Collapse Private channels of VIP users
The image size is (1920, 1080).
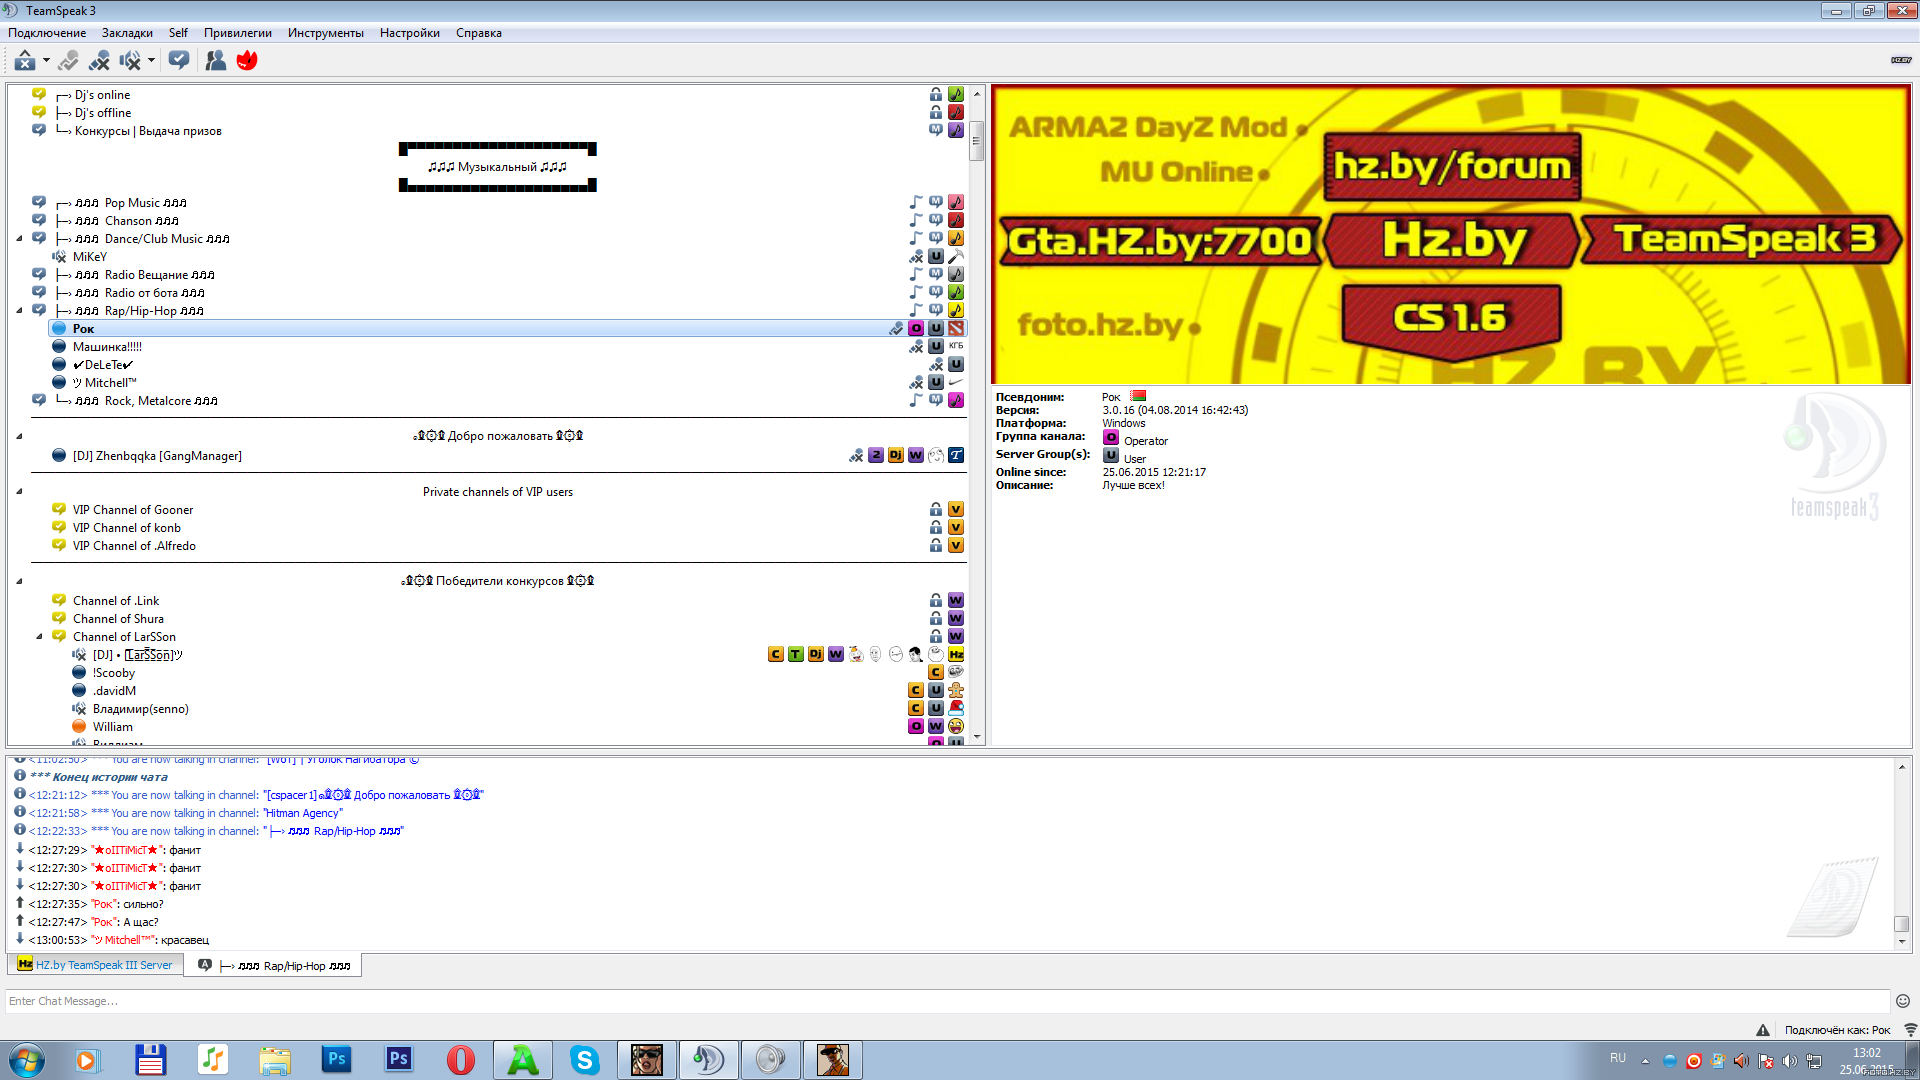pyautogui.click(x=19, y=492)
